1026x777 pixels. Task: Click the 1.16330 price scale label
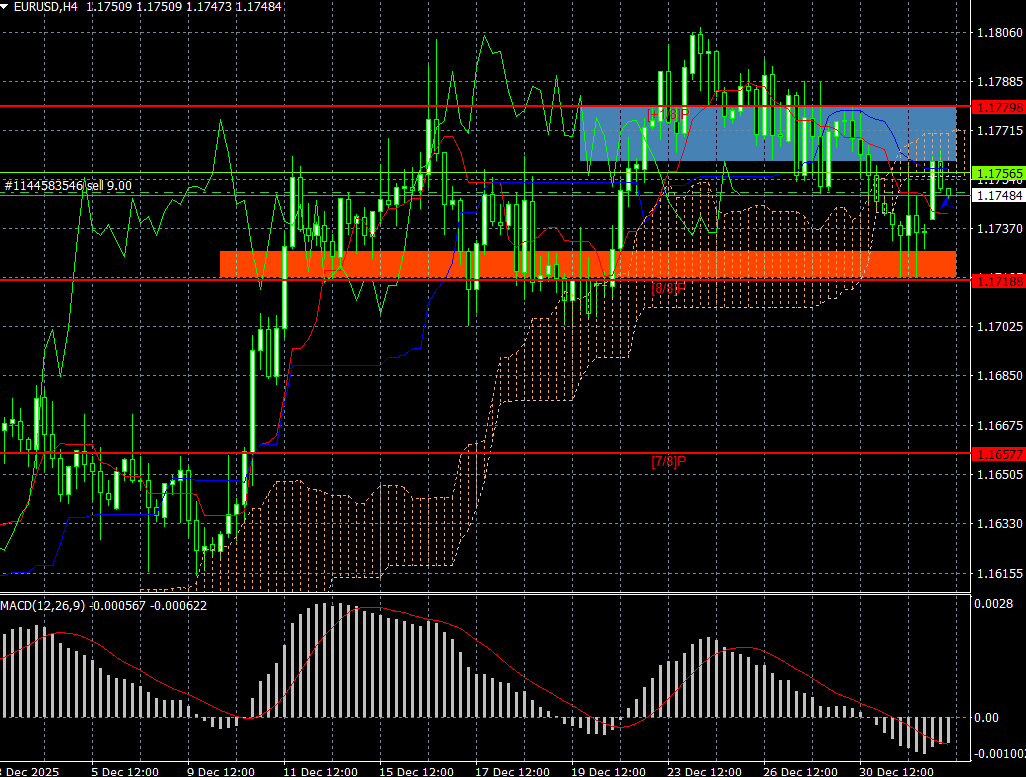pyautogui.click(x=999, y=524)
